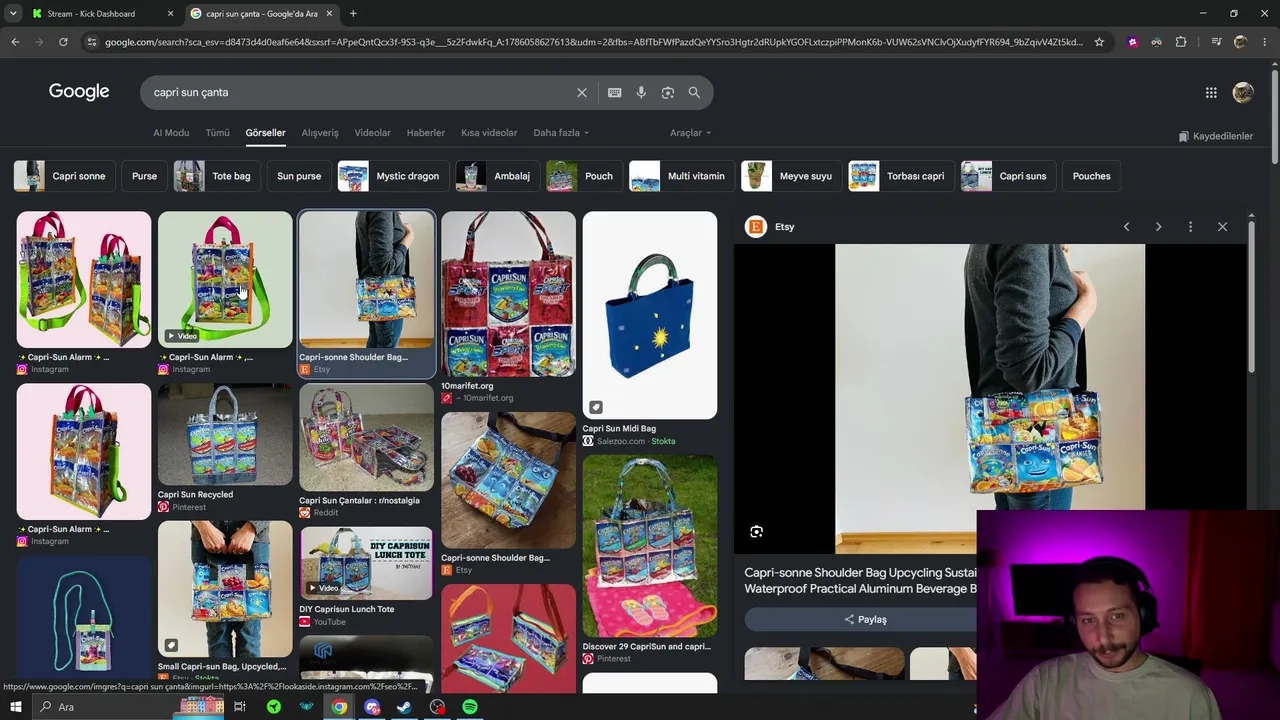Start a voice search with the microphone

(641, 93)
